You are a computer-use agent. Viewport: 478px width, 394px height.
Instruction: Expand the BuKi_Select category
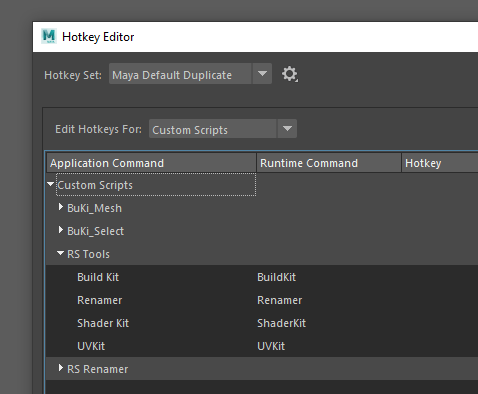(x=61, y=230)
